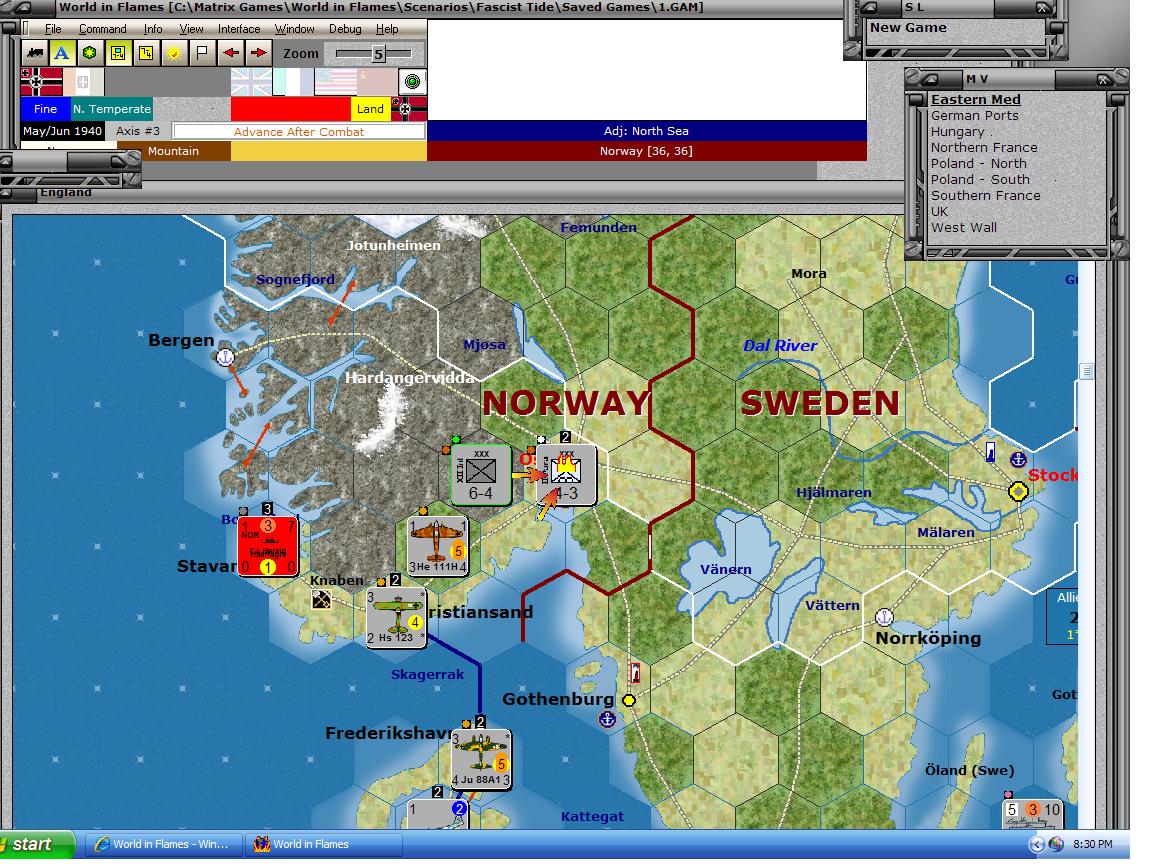Select Poland - North in M V list

pos(979,163)
